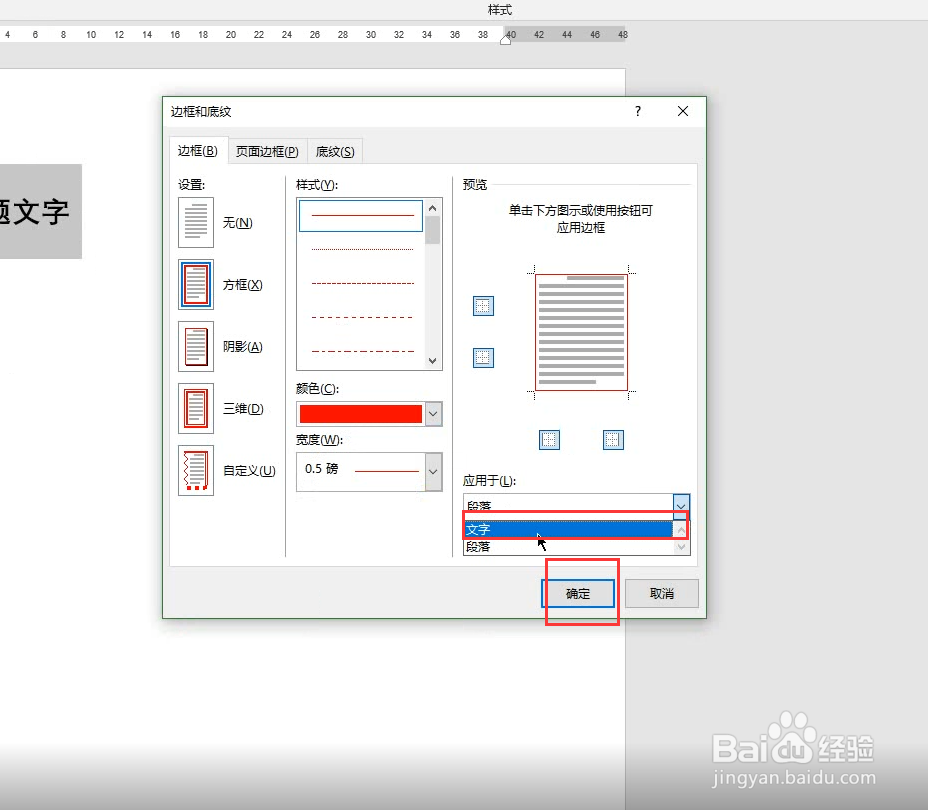Choose the fine dashed line style

[361, 283]
